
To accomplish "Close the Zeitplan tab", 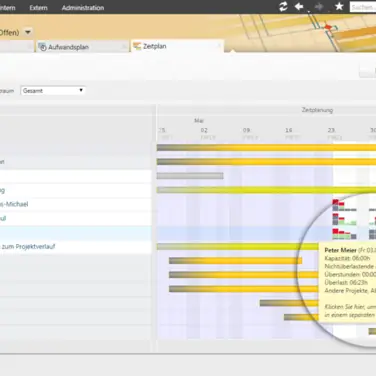I will tap(219, 46).
